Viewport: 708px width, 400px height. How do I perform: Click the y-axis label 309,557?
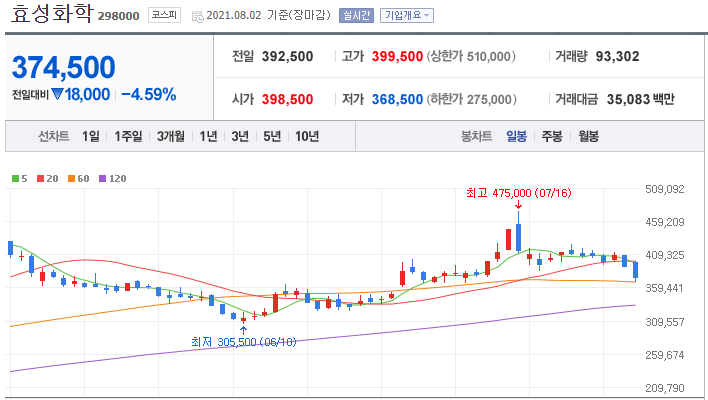(665, 322)
